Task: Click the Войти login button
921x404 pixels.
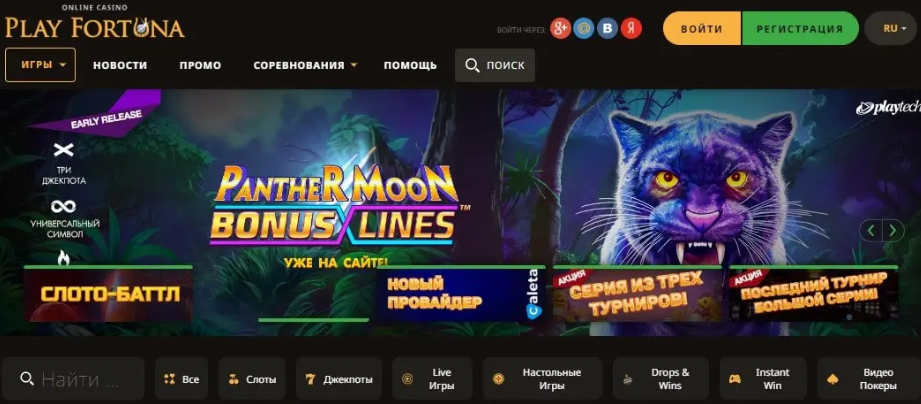Action: [x=702, y=28]
